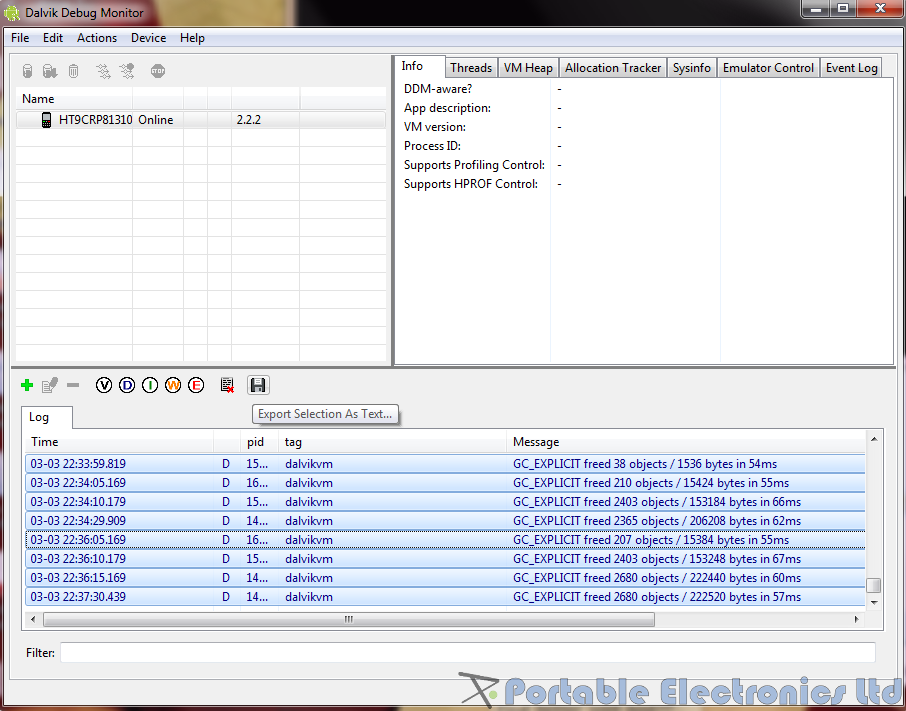Click the Name column header in device list

click(74, 99)
